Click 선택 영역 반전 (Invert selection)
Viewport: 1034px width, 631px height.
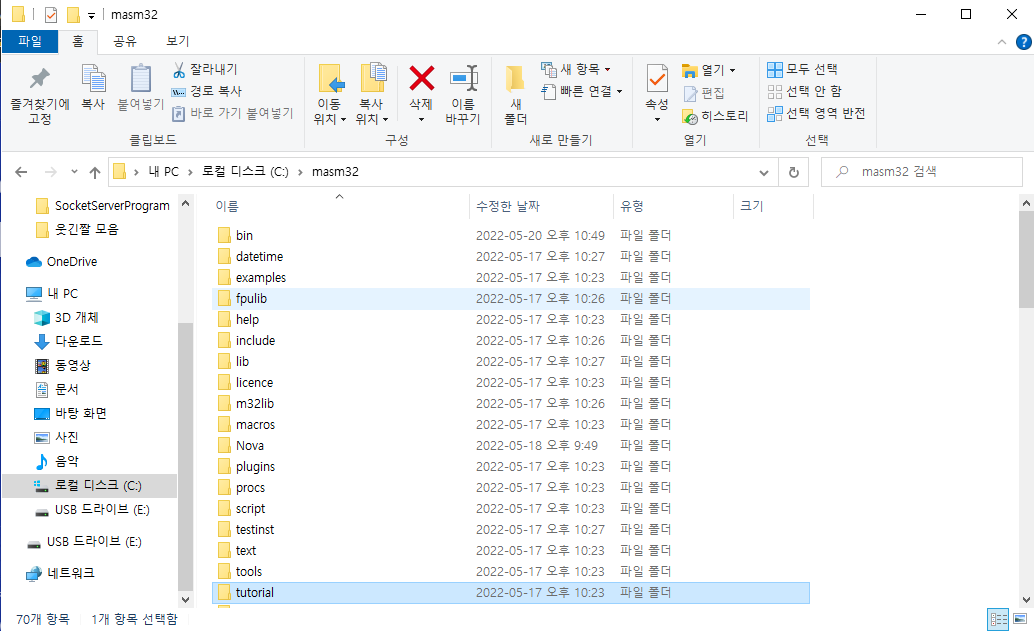816,113
